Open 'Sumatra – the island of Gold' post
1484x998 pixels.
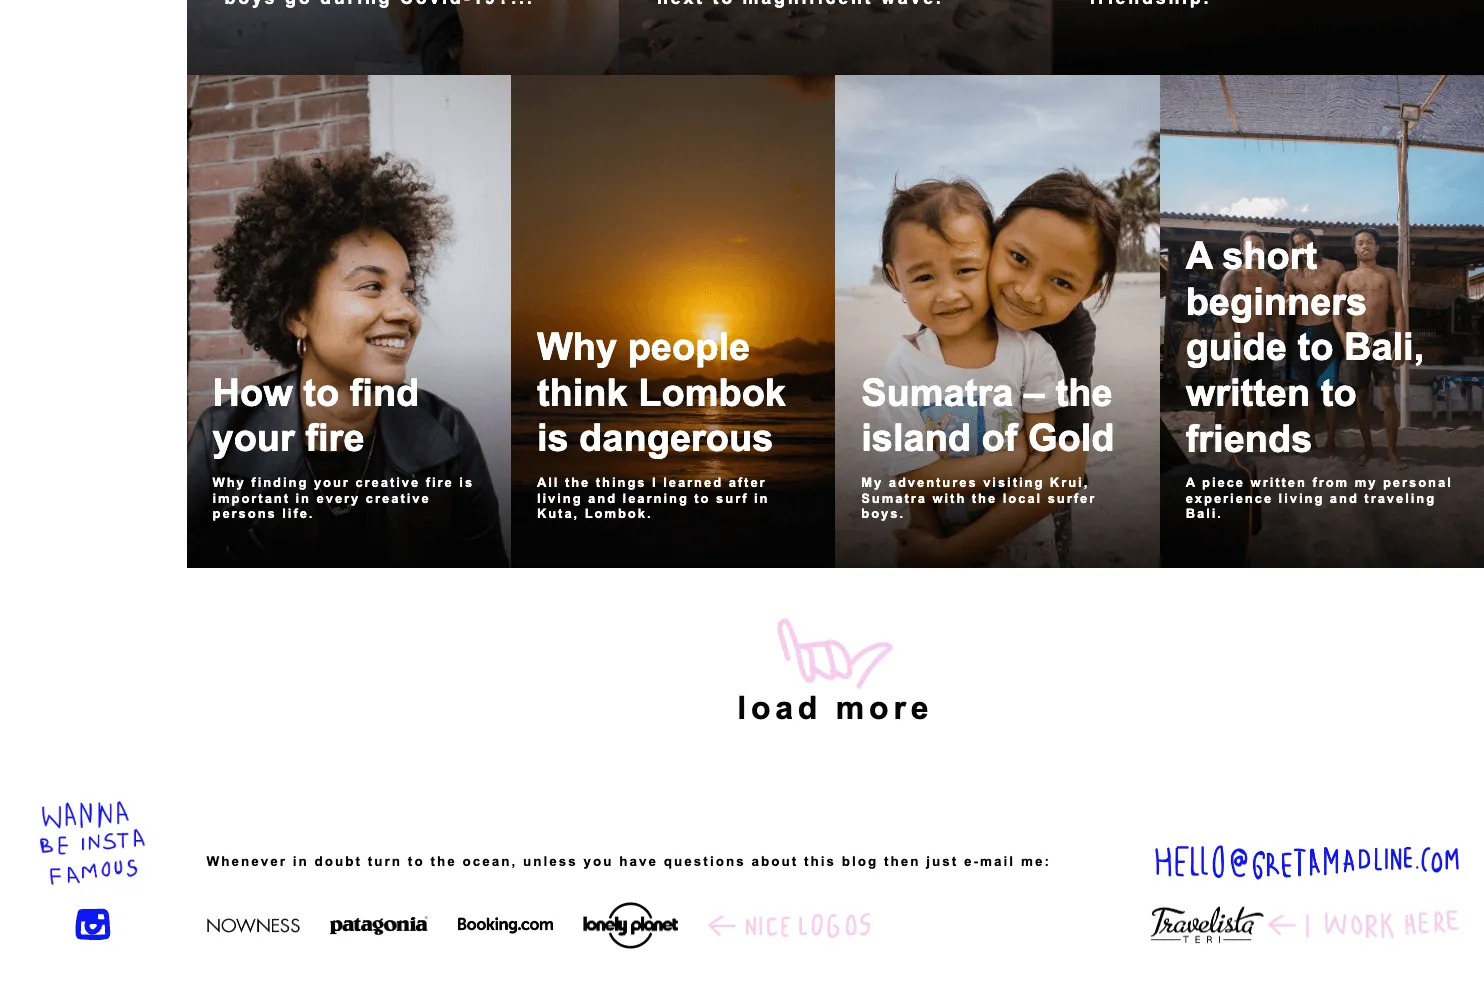click(x=997, y=321)
